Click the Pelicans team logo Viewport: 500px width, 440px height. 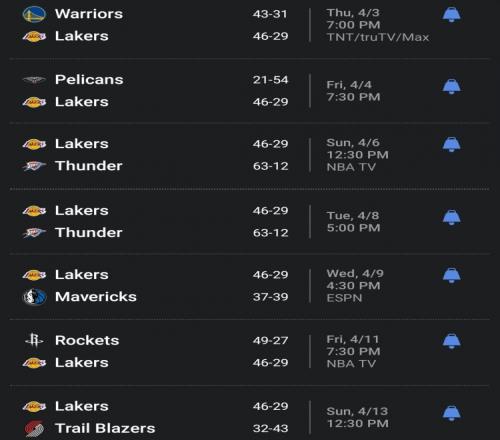[34, 80]
